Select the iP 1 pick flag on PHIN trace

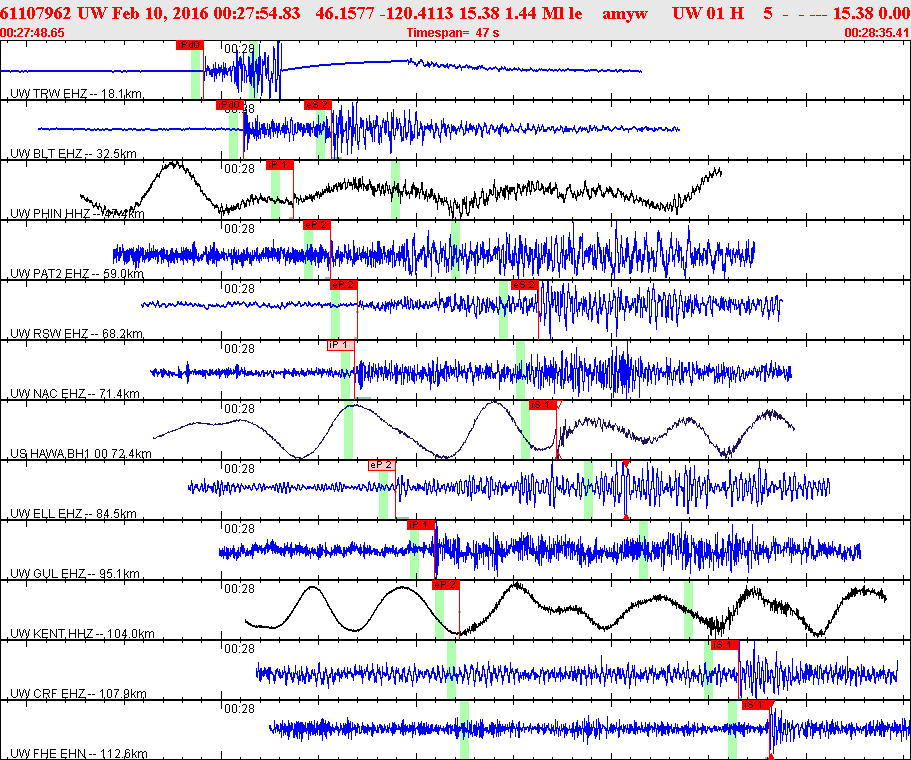click(x=280, y=165)
